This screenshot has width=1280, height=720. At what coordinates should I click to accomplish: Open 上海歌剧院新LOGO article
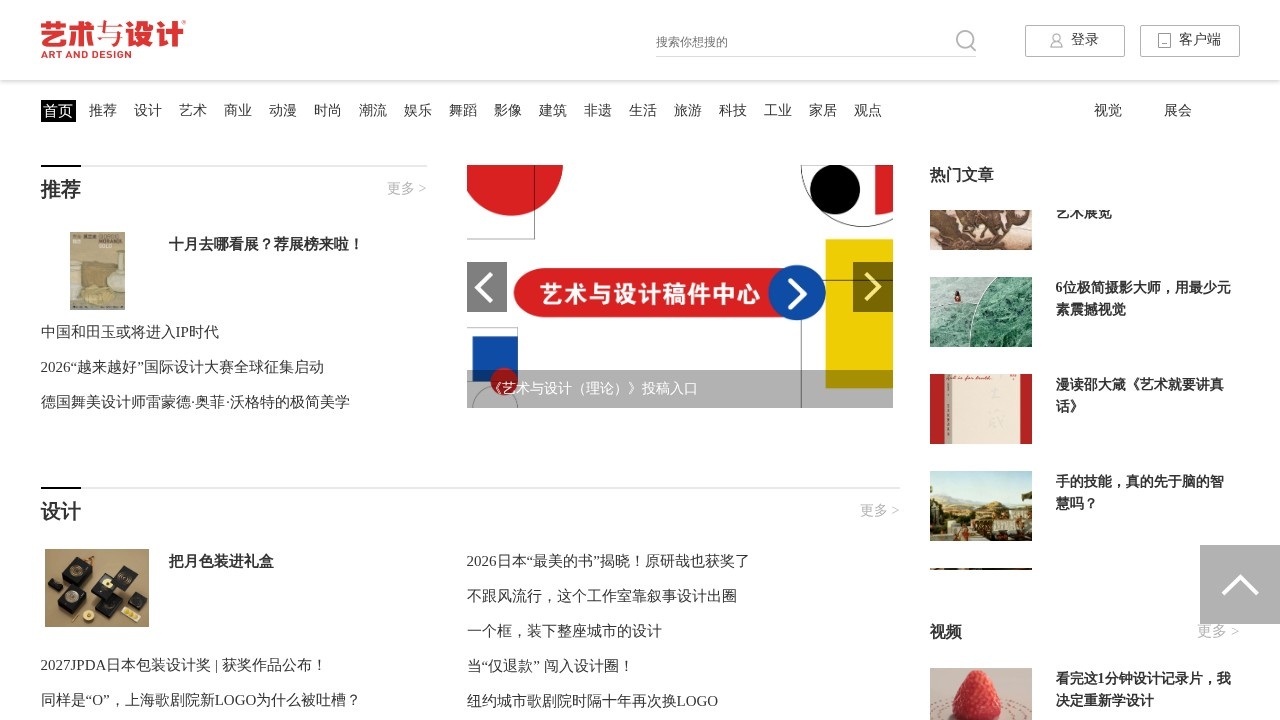[x=200, y=700]
